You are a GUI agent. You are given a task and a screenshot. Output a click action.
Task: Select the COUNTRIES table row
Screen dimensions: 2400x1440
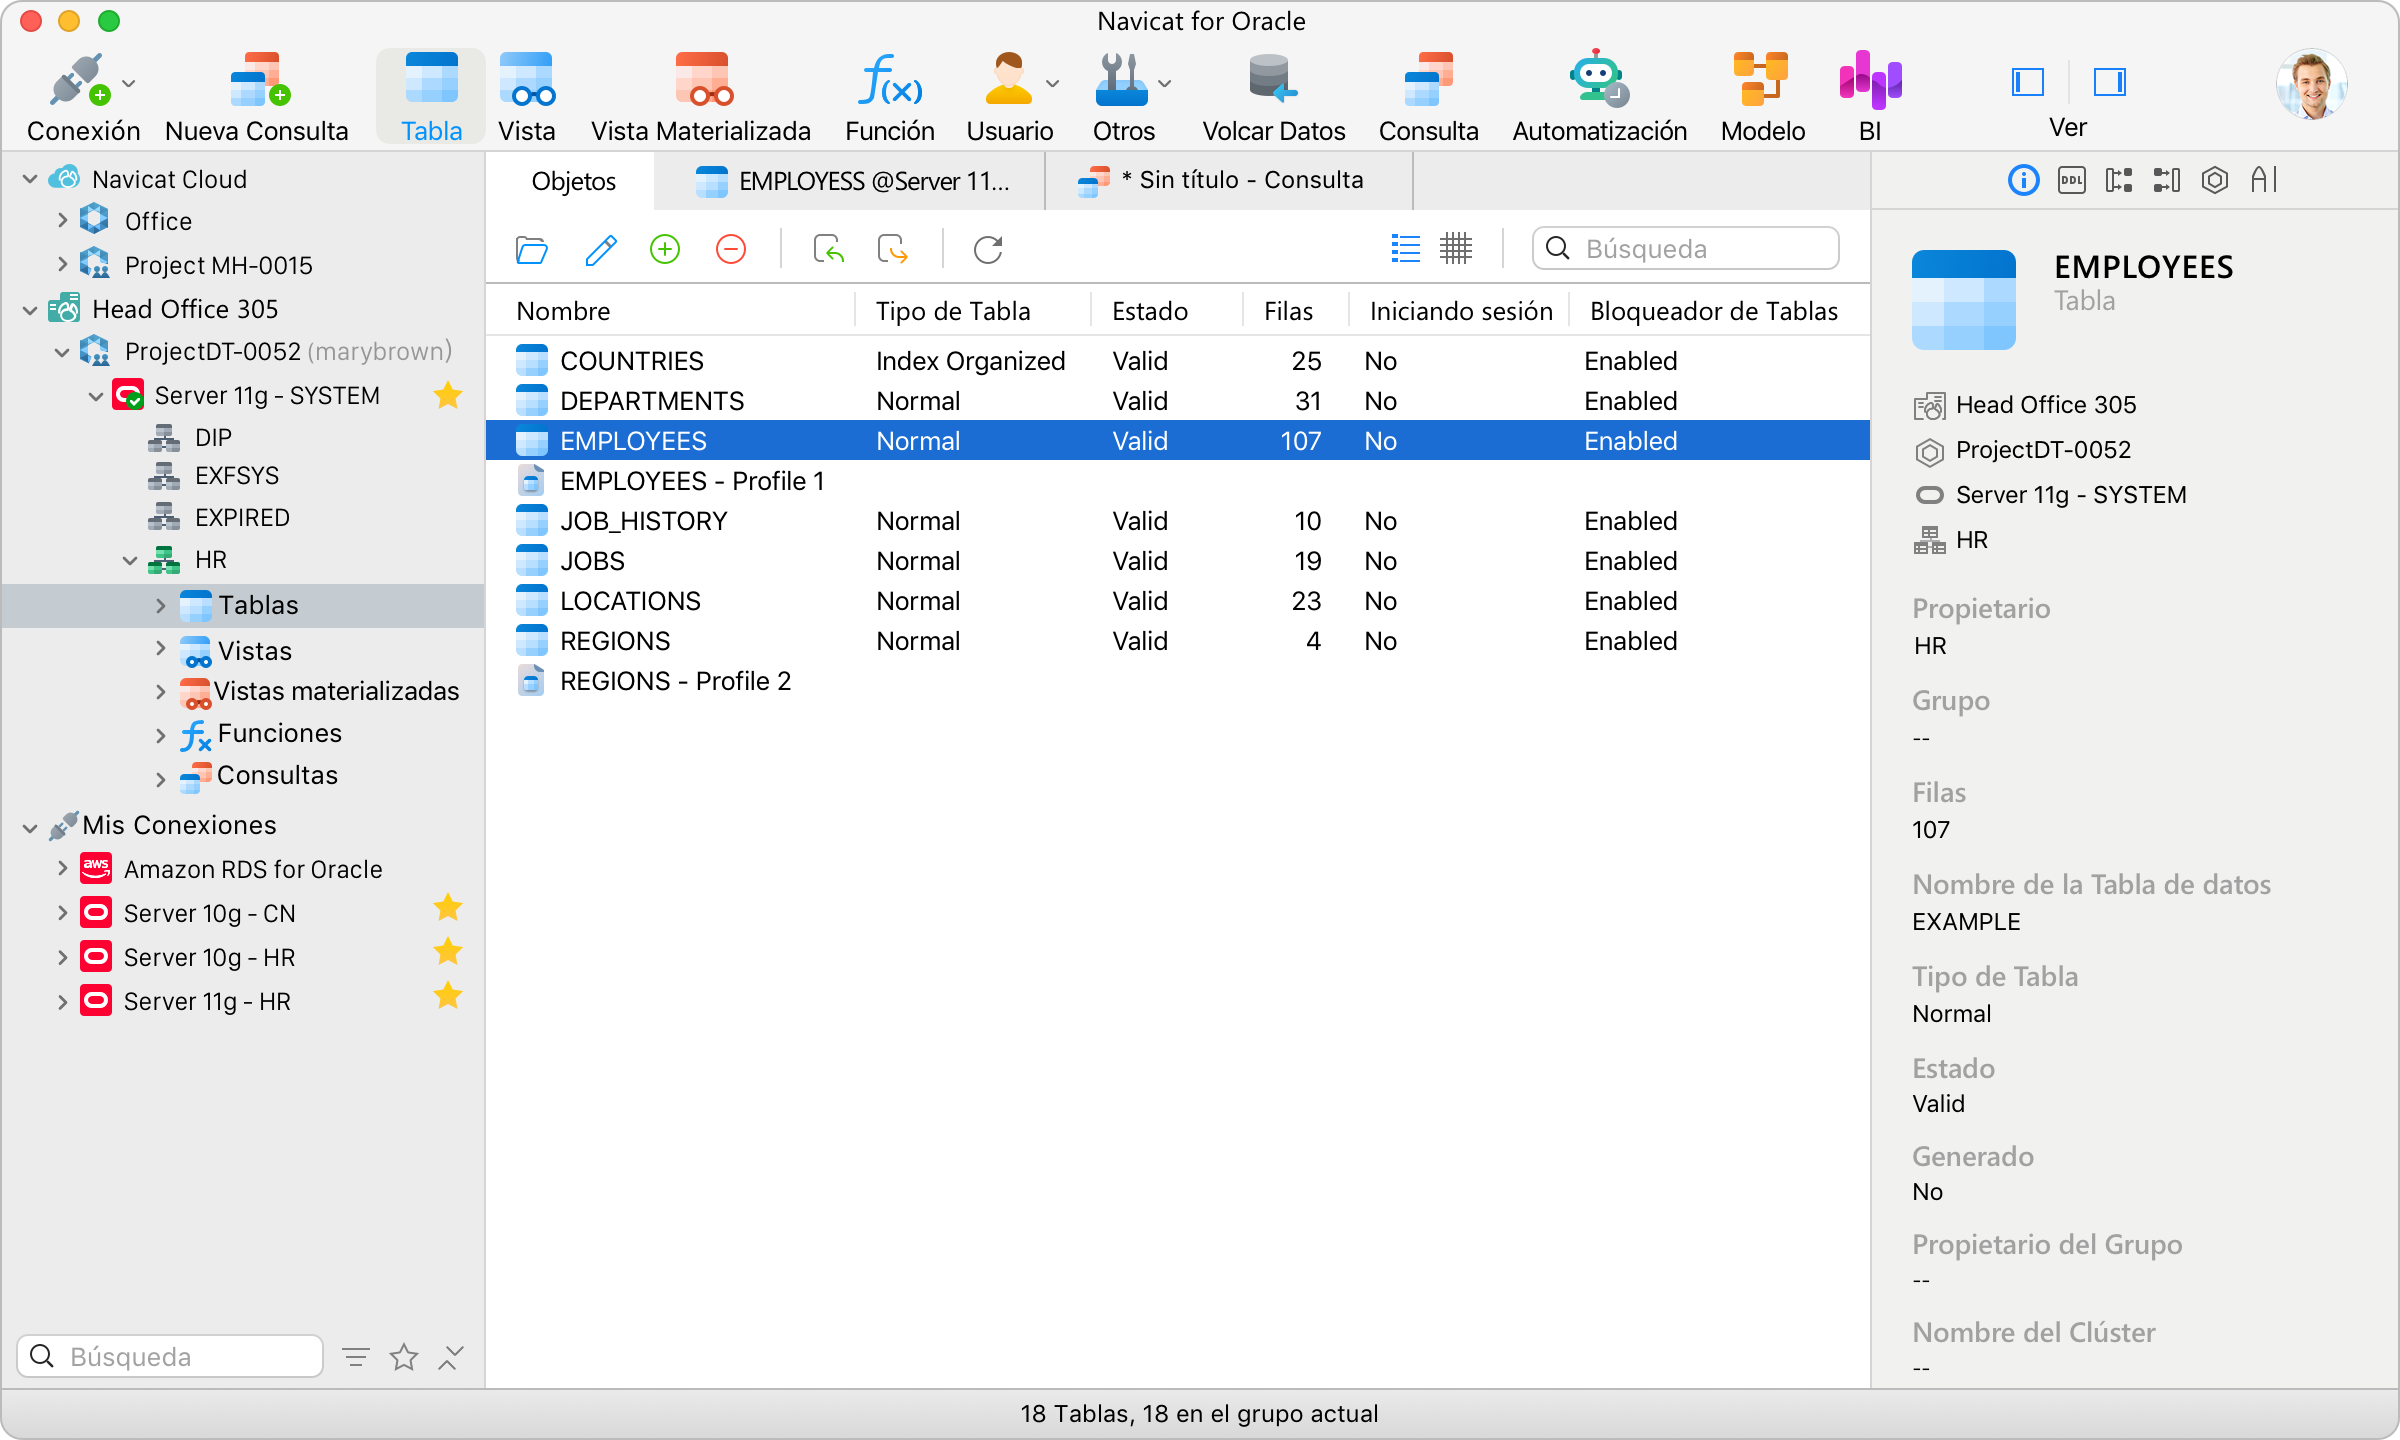(1178, 361)
